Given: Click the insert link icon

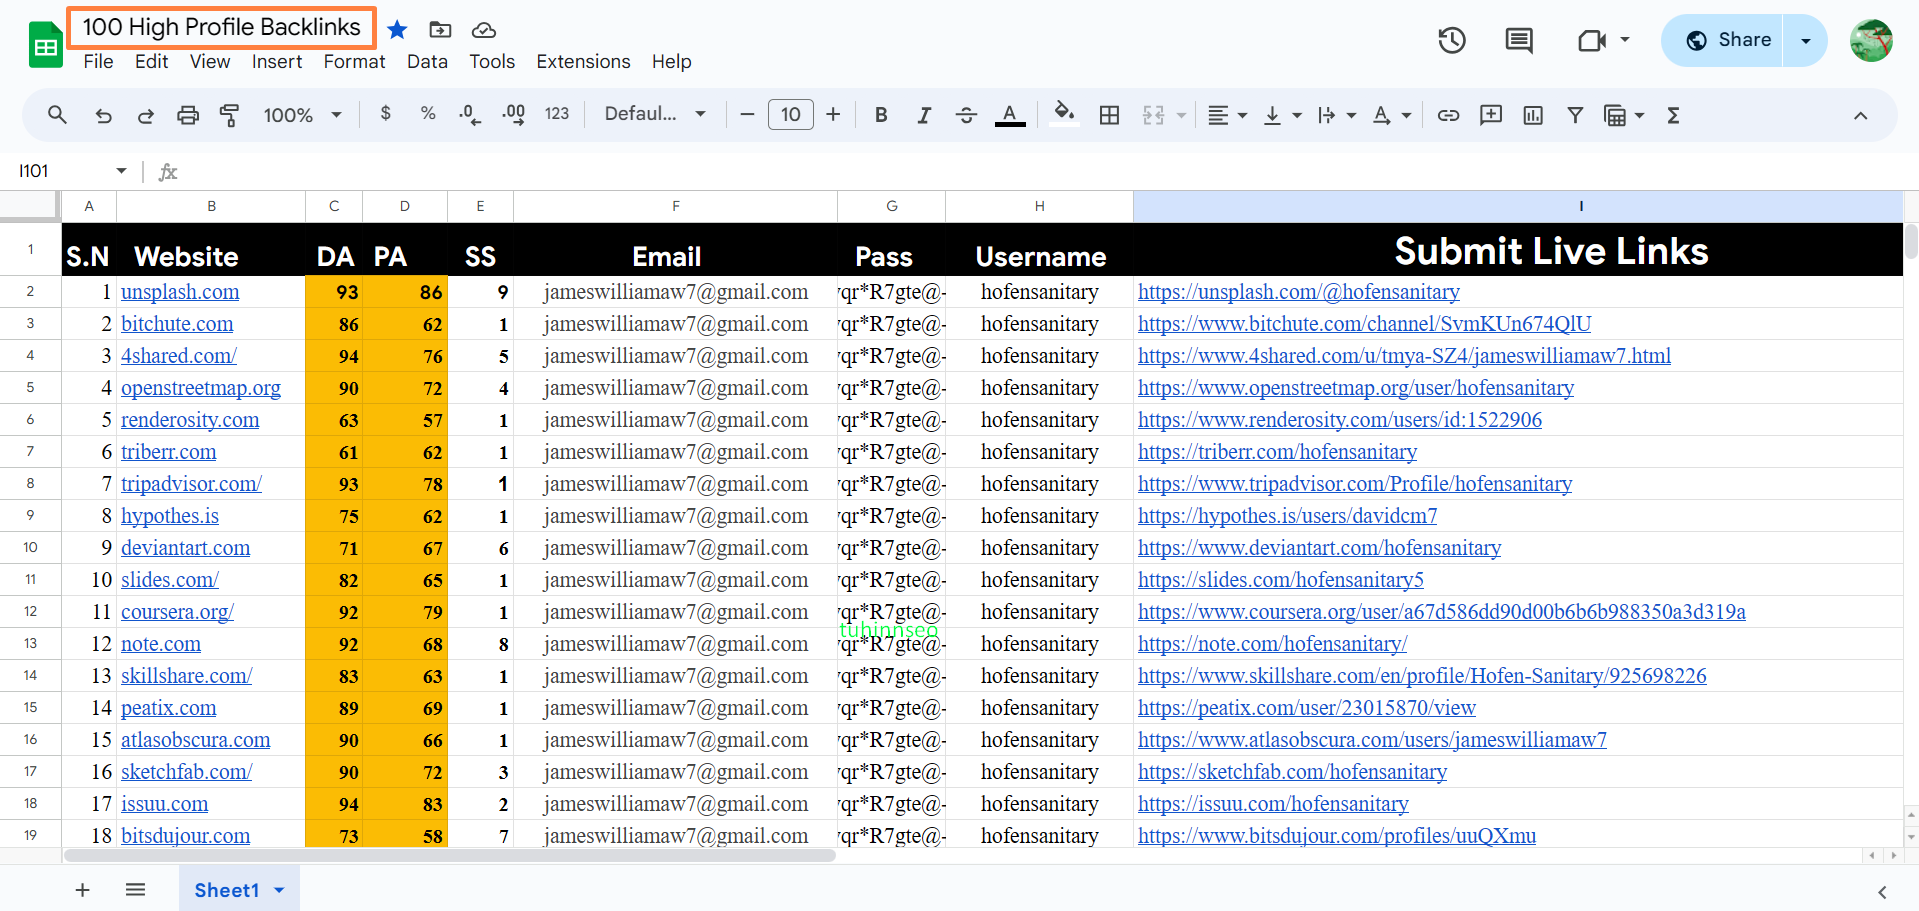Looking at the screenshot, I should [1447, 115].
